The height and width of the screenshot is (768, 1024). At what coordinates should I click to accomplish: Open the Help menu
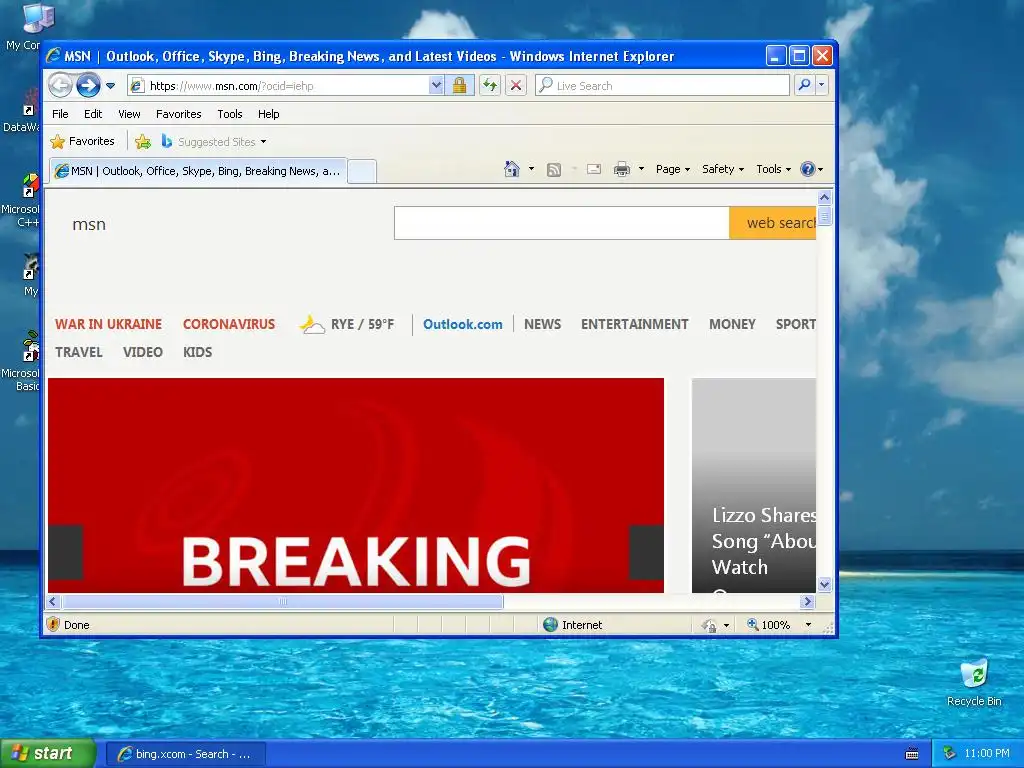[268, 114]
